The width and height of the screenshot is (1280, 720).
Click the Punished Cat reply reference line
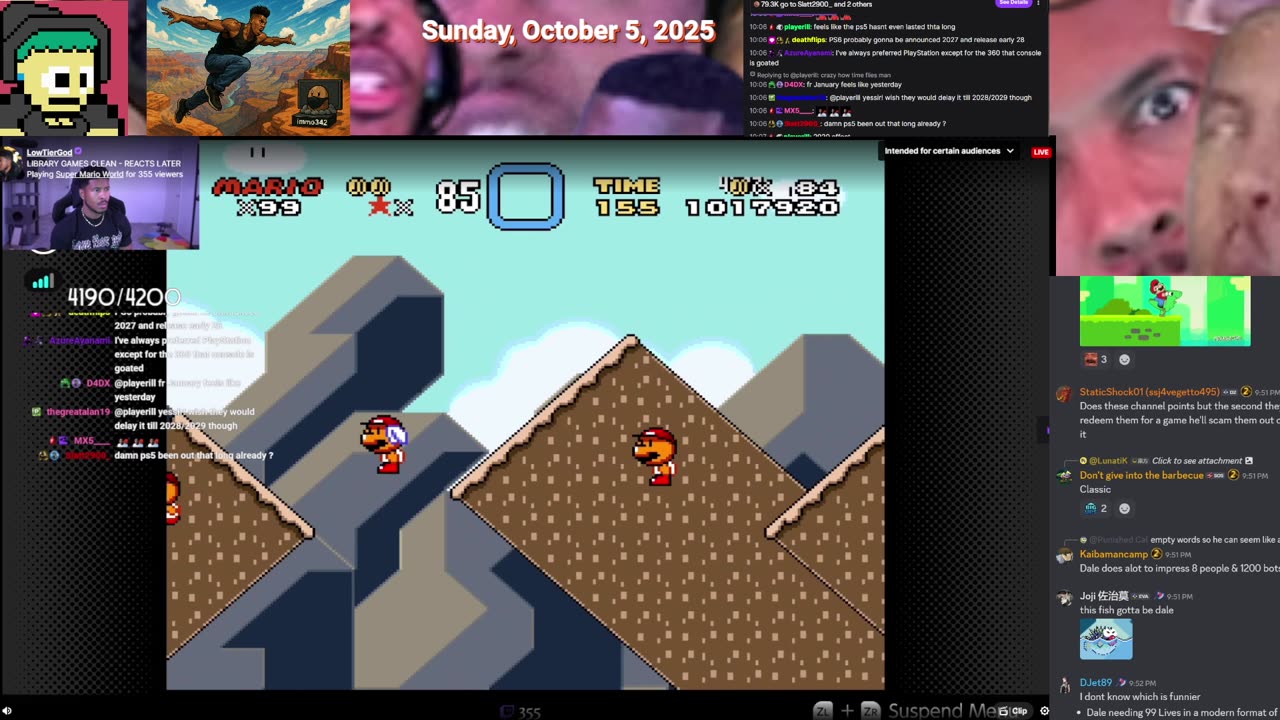[x=1178, y=540]
